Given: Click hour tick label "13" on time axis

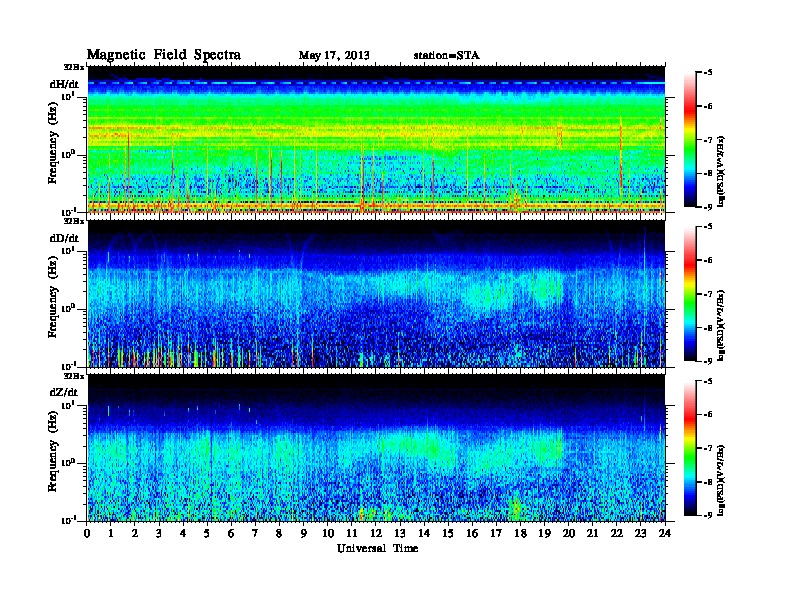Looking at the screenshot, I should 400,533.
